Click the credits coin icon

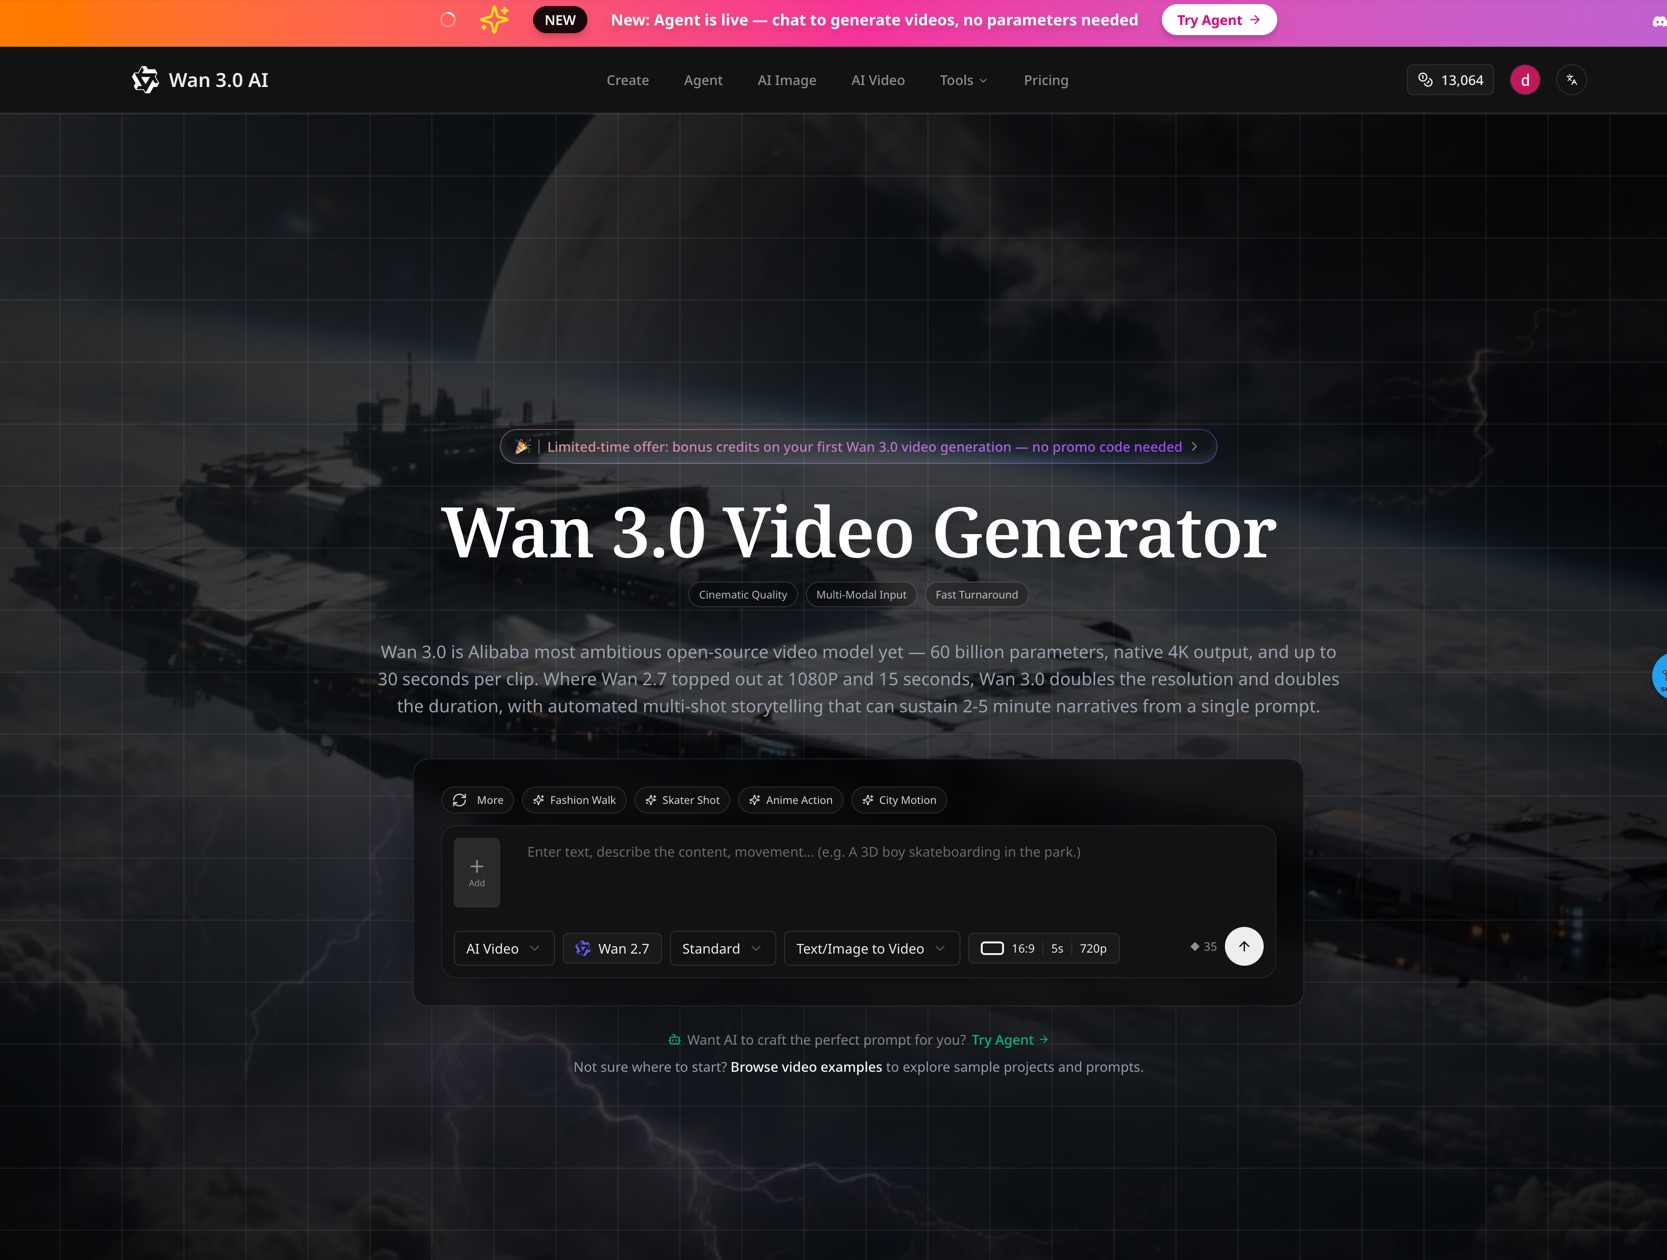coord(1426,80)
